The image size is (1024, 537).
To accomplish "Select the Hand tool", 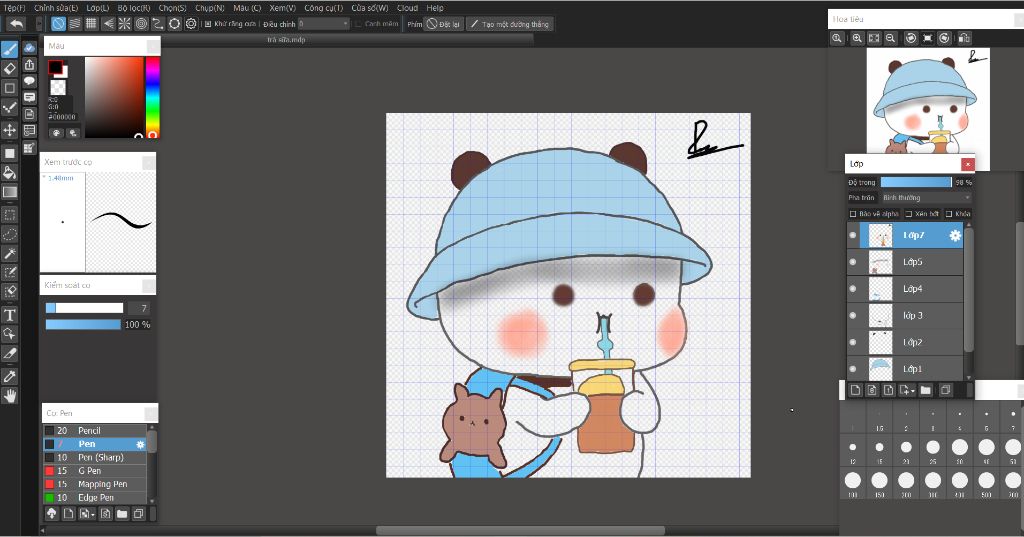I will click(x=10, y=395).
